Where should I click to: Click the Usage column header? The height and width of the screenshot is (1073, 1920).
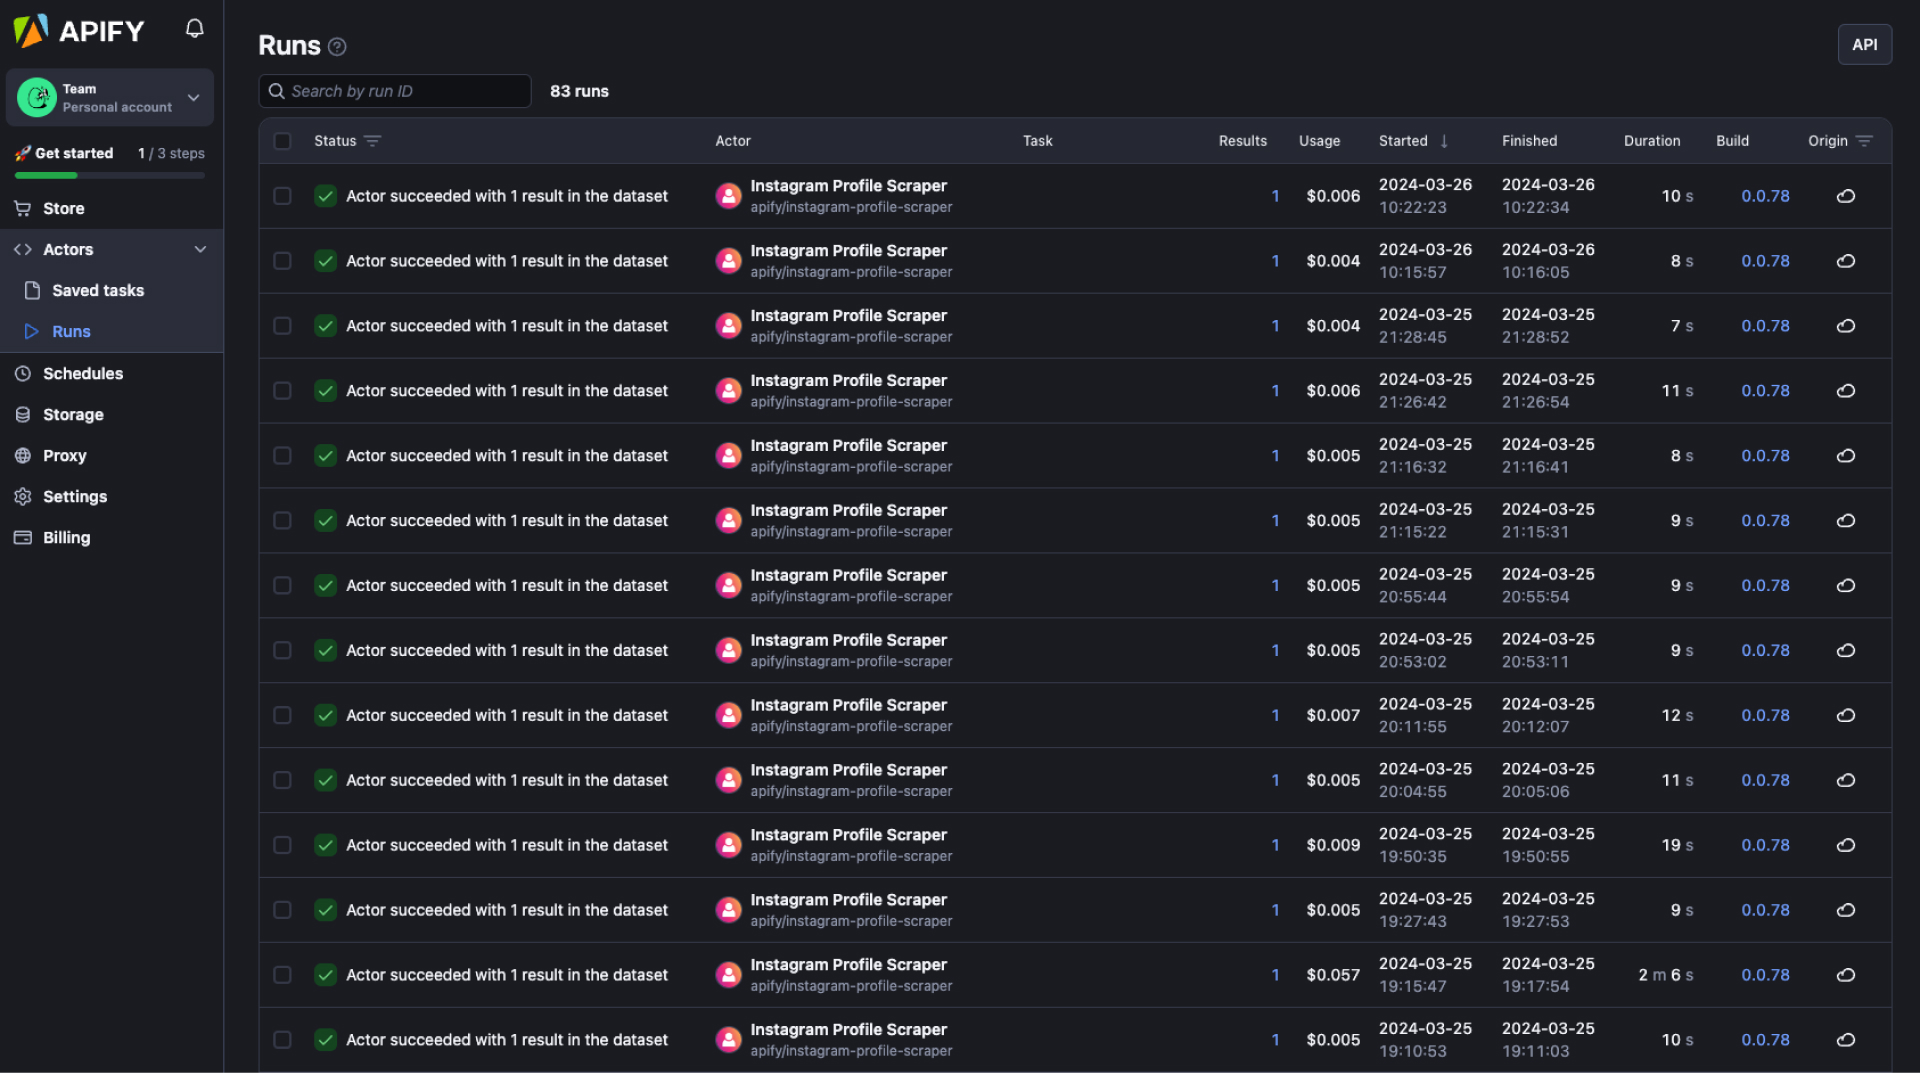1319,141
